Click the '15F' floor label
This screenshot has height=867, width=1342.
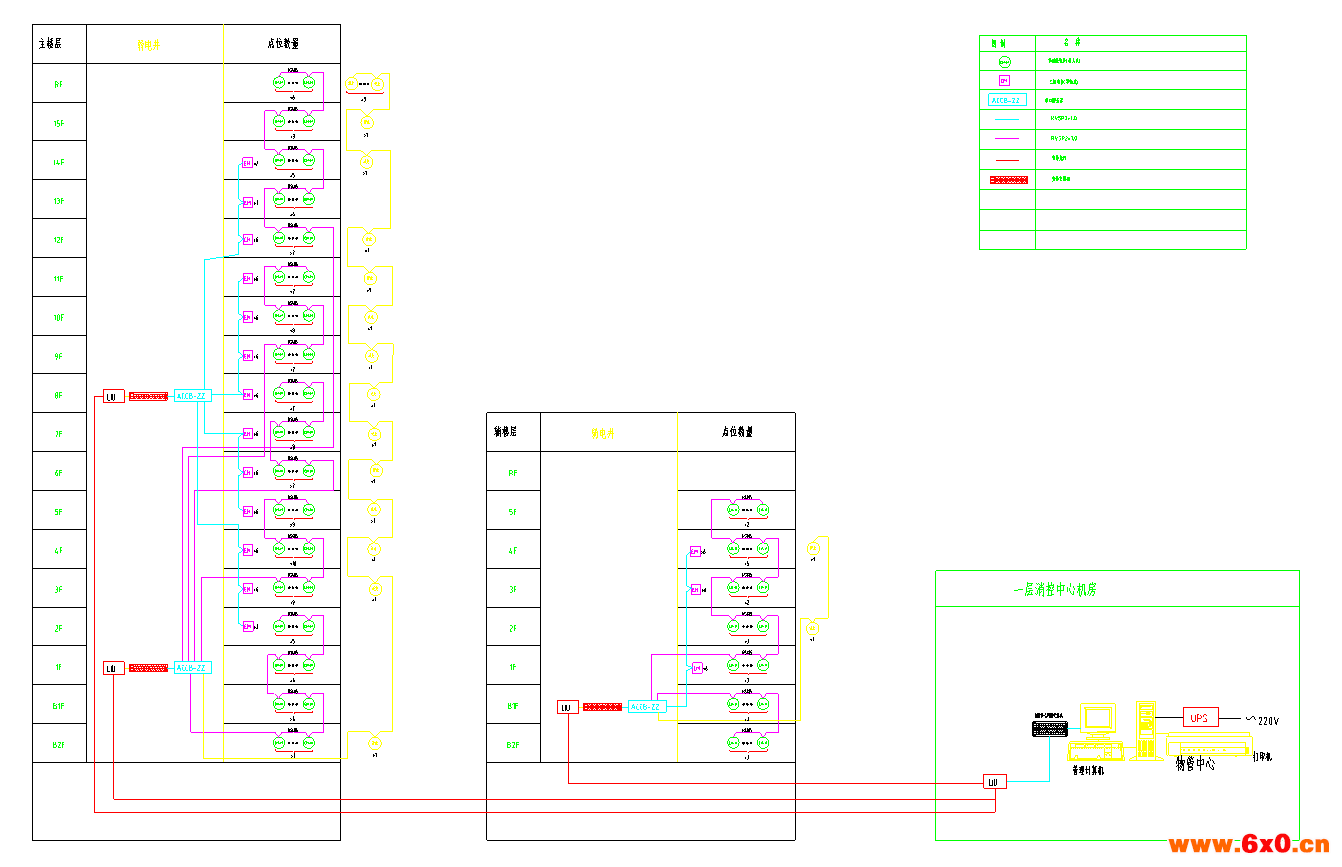tap(59, 124)
